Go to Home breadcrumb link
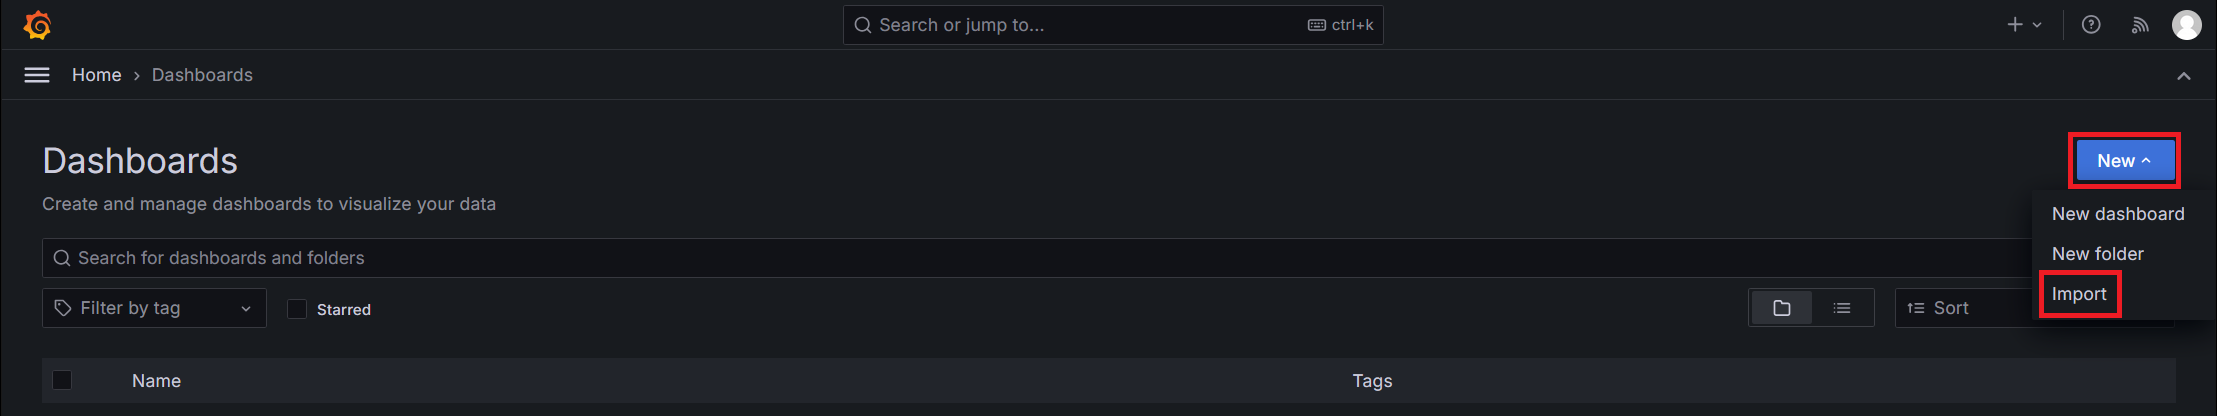 [96, 75]
